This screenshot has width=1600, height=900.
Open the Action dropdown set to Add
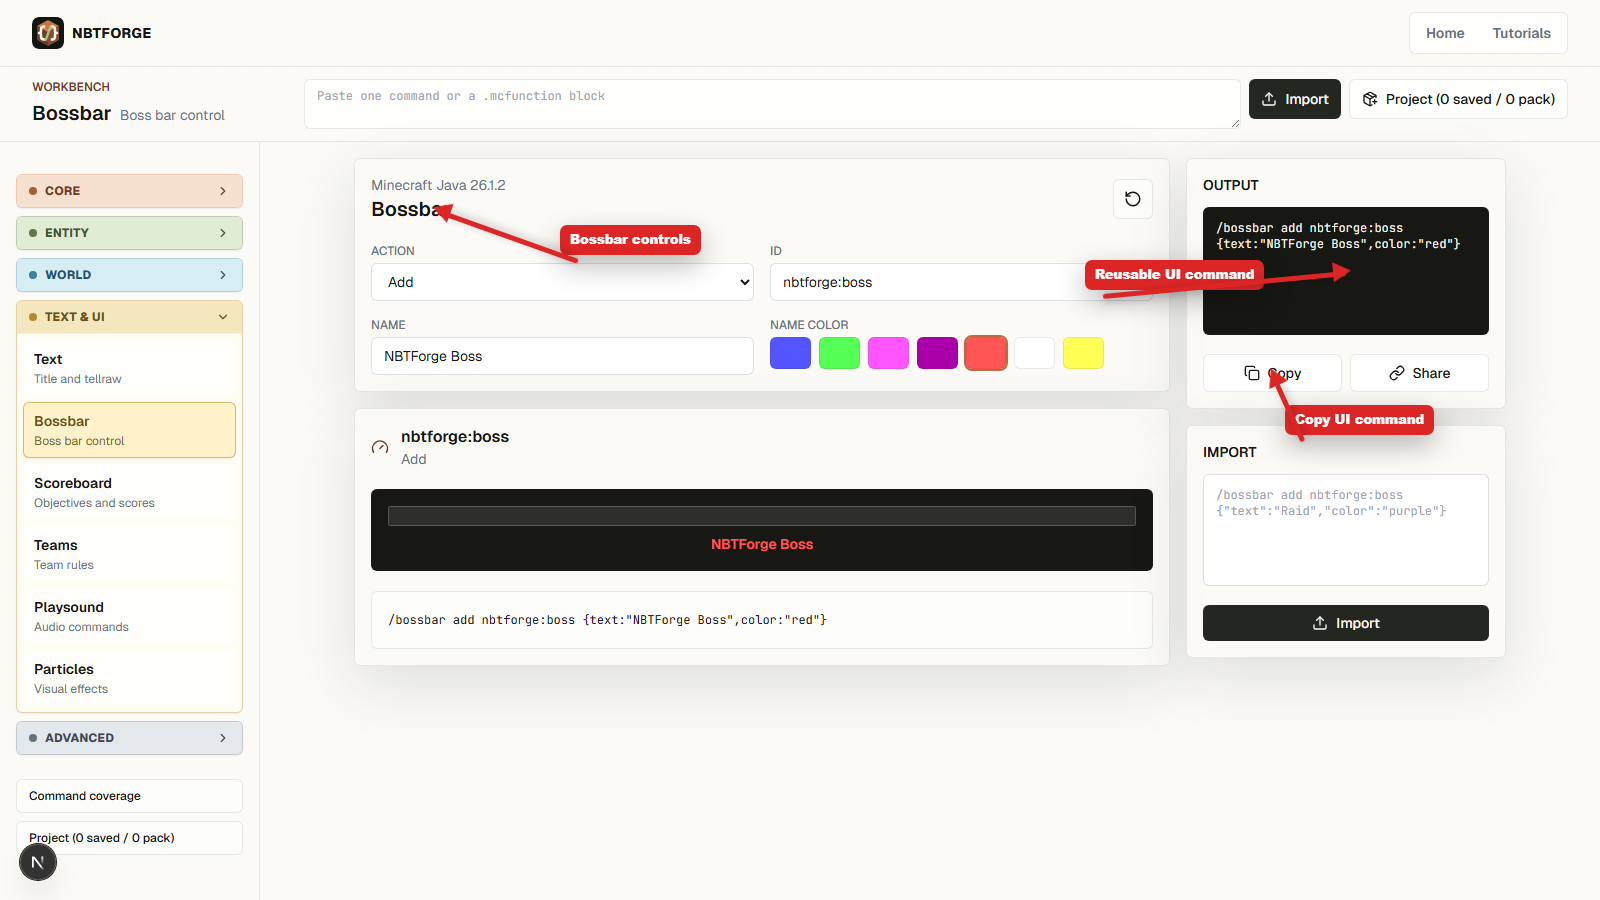tap(562, 282)
